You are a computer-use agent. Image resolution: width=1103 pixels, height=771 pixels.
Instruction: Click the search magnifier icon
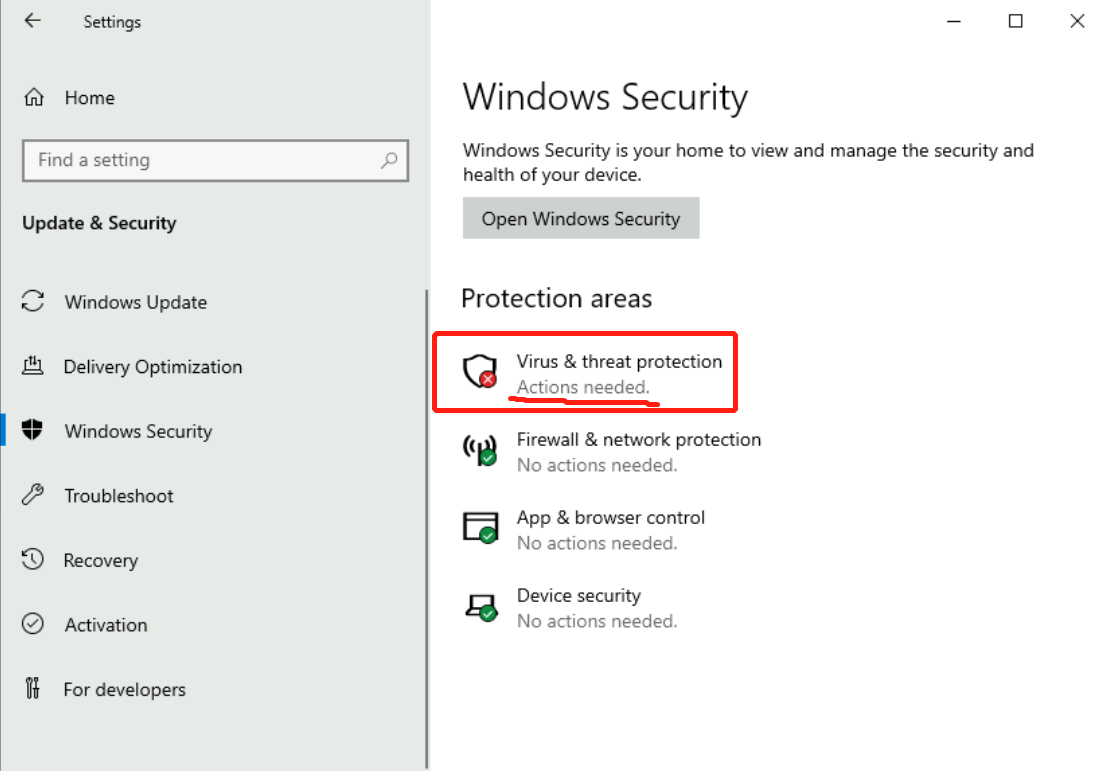pyautogui.click(x=389, y=160)
